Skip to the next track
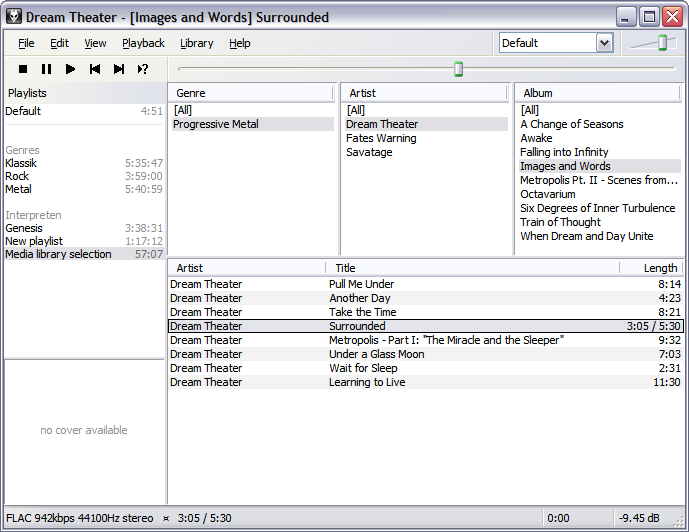This screenshot has width=689, height=532. point(119,69)
